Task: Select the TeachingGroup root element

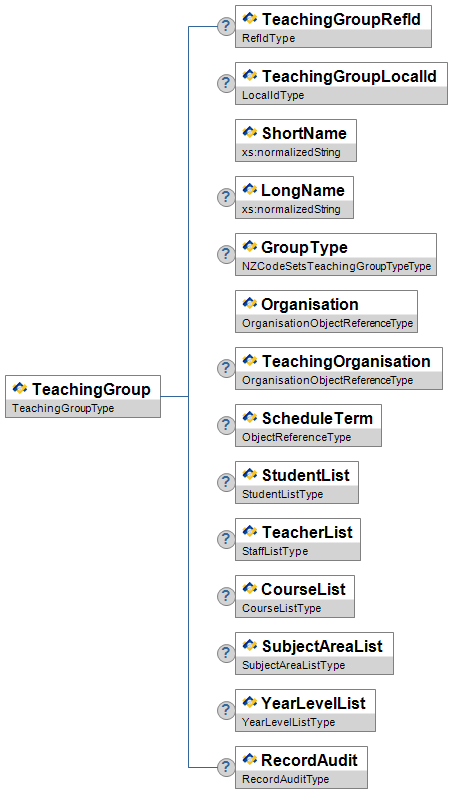Action: pyautogui.click(x=83, y=396)
